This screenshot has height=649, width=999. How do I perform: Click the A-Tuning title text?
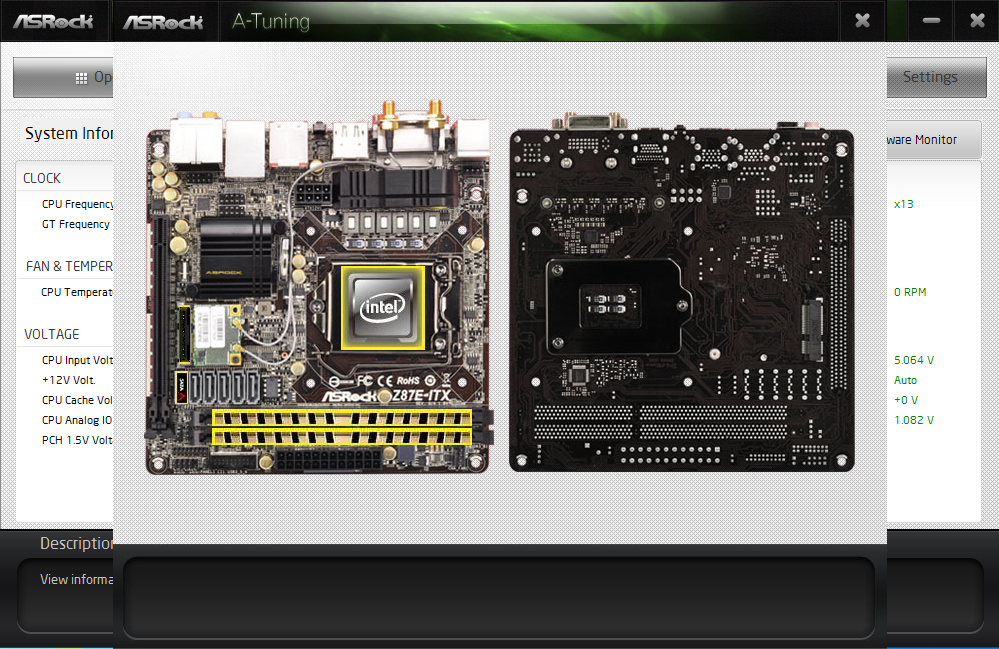coord(271,22)
